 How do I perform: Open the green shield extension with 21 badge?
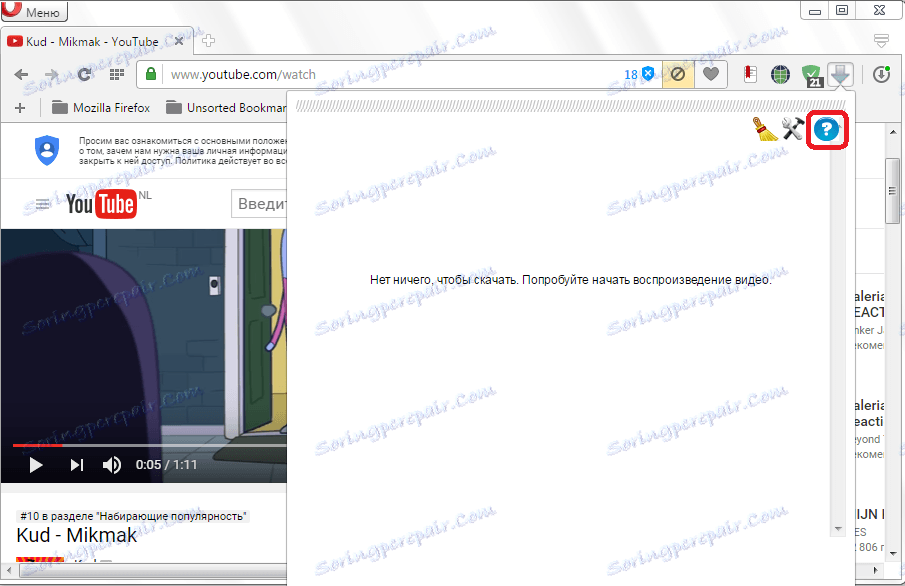coord(811,76)
